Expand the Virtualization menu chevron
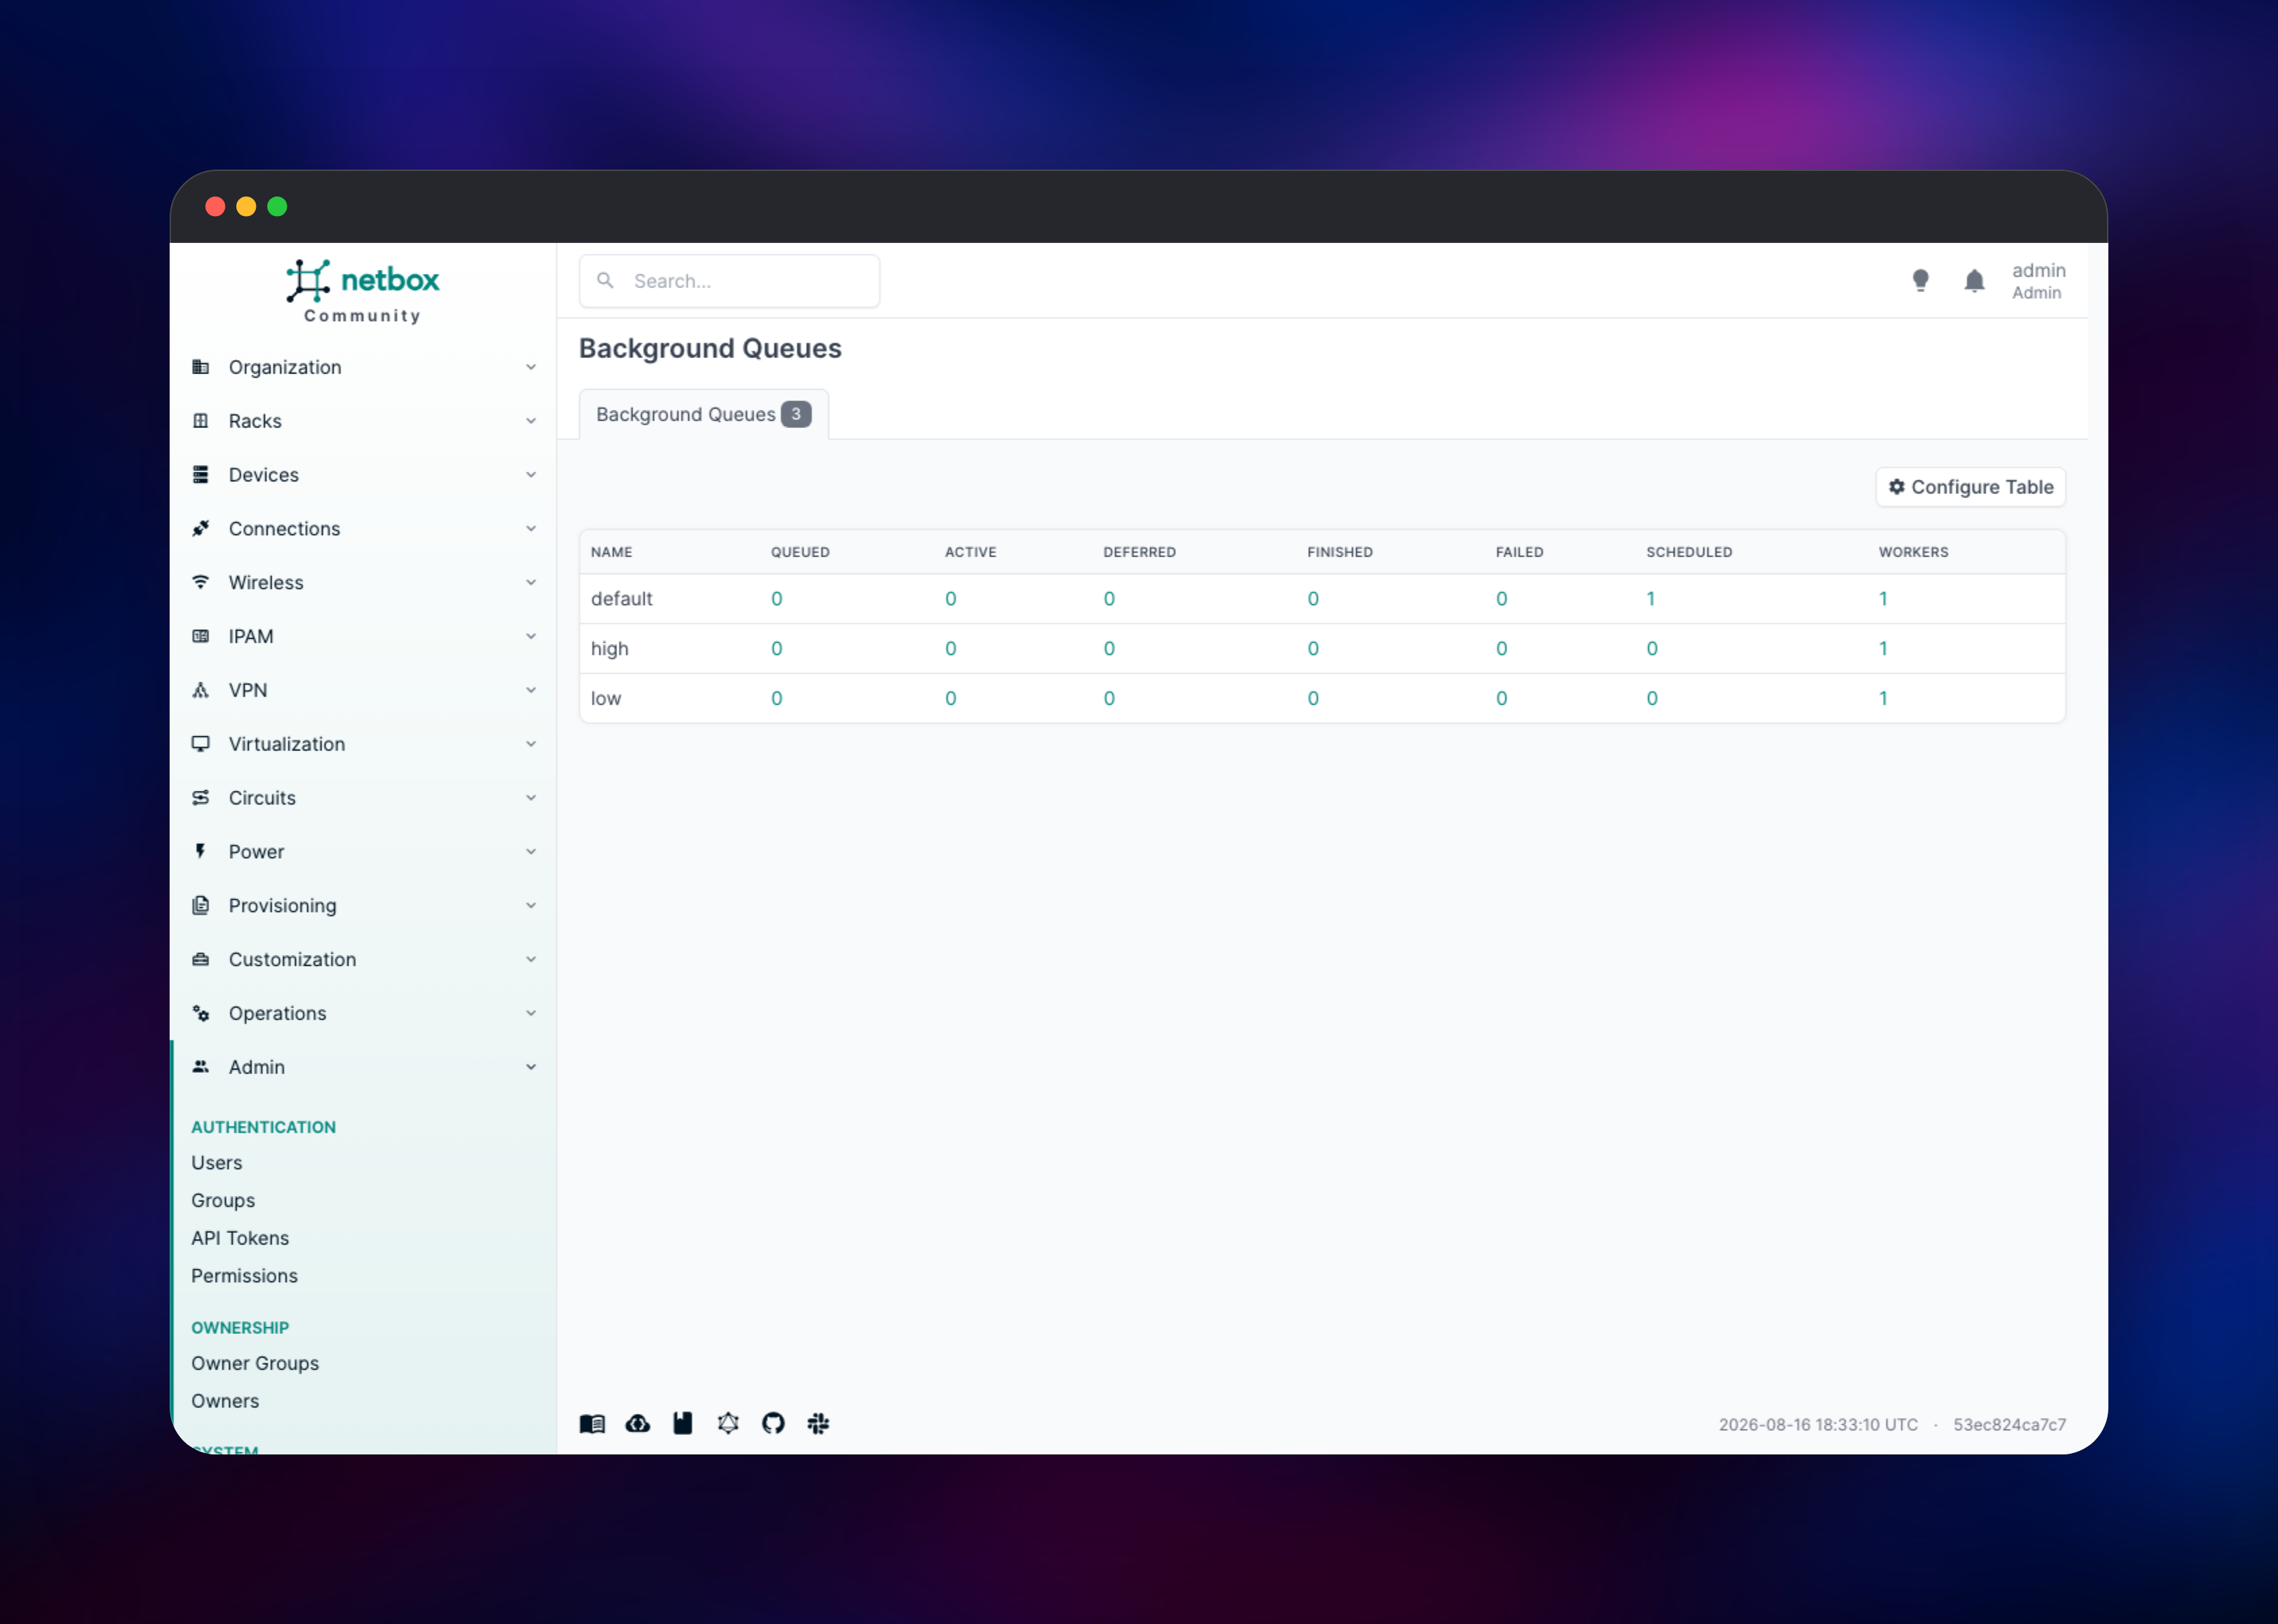 (x=531, y=744)
